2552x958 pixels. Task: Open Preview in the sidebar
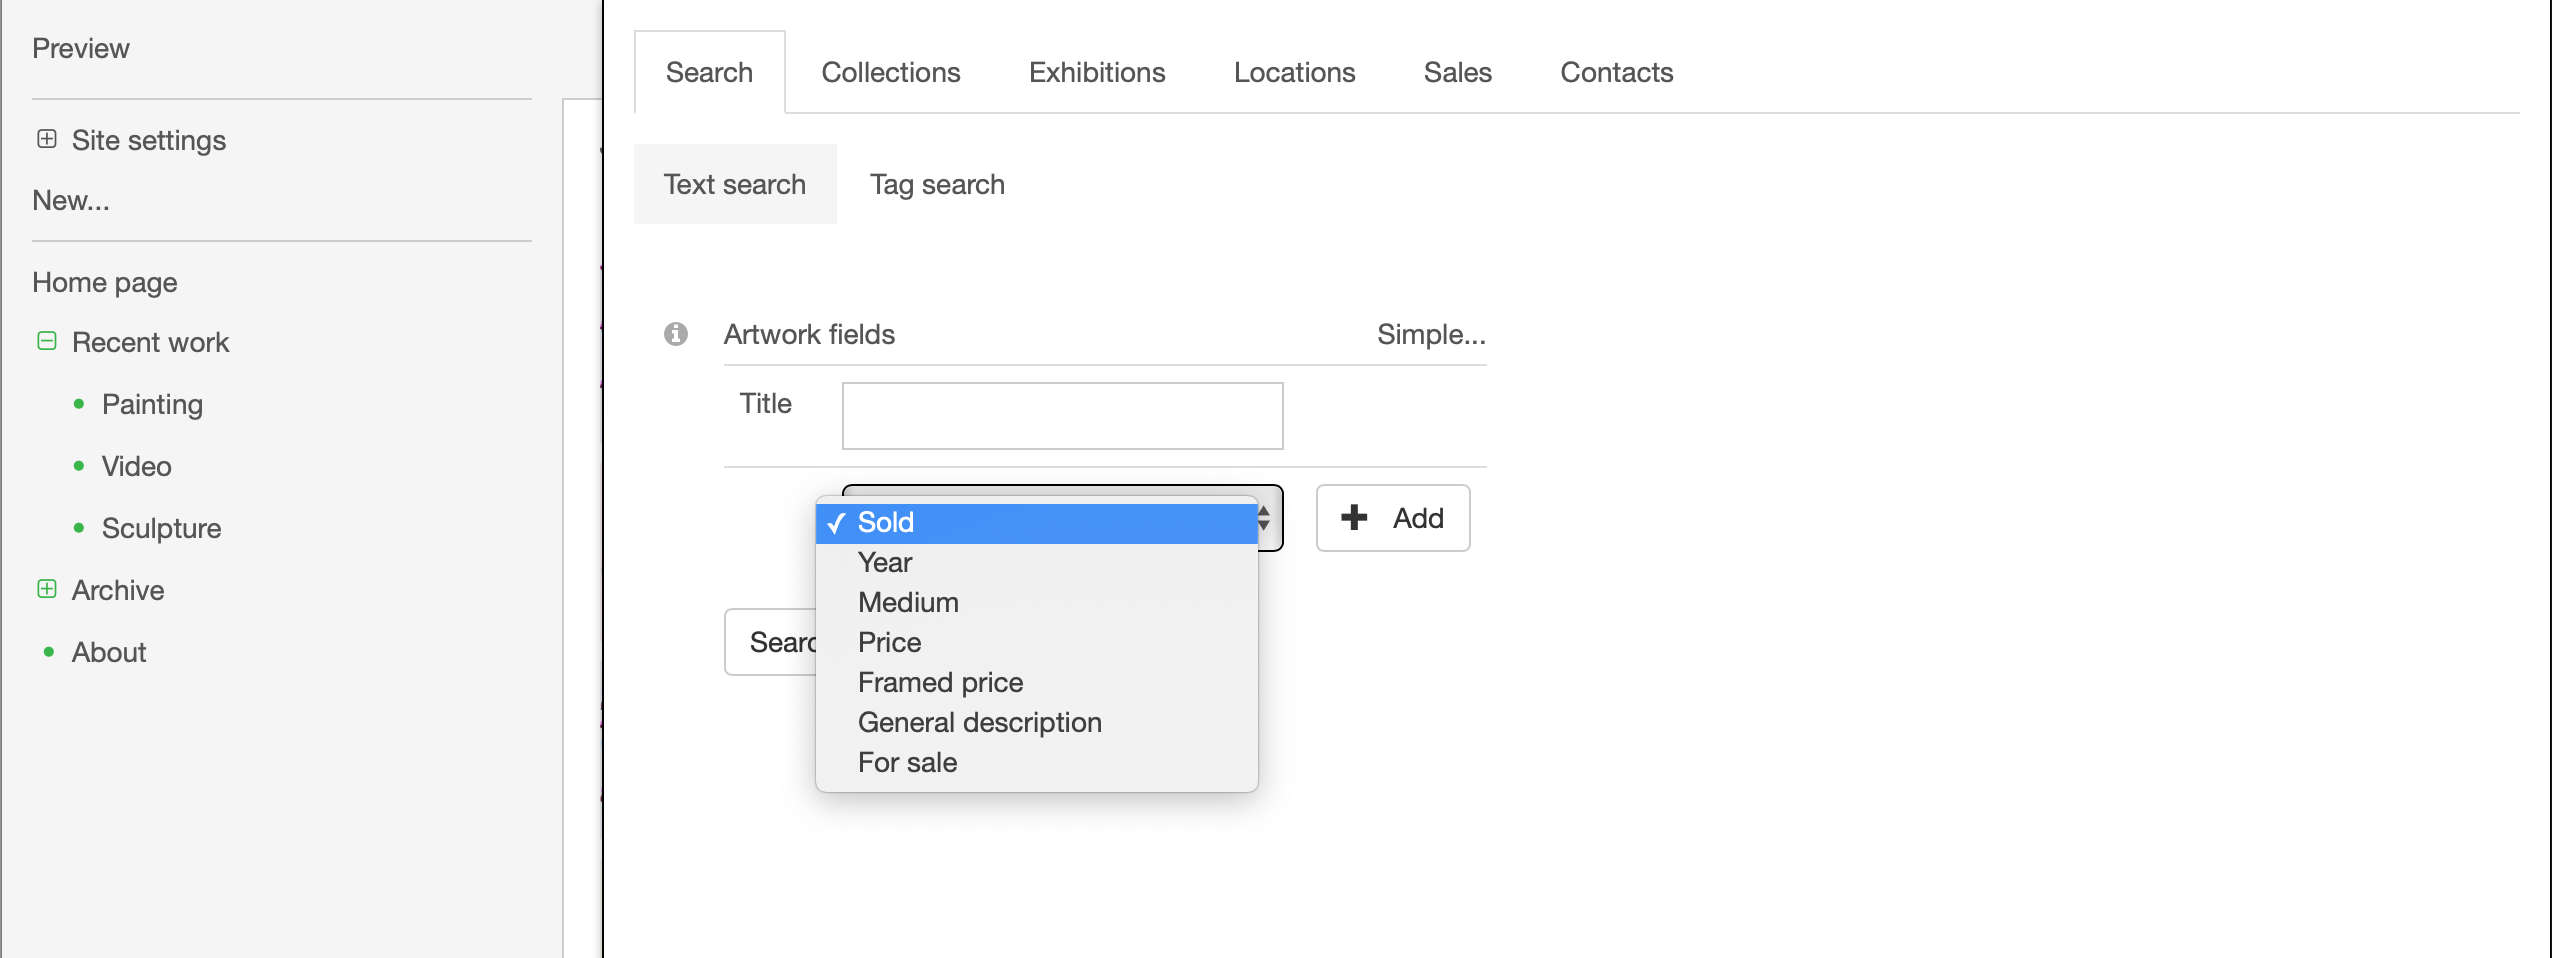(81, 48)
